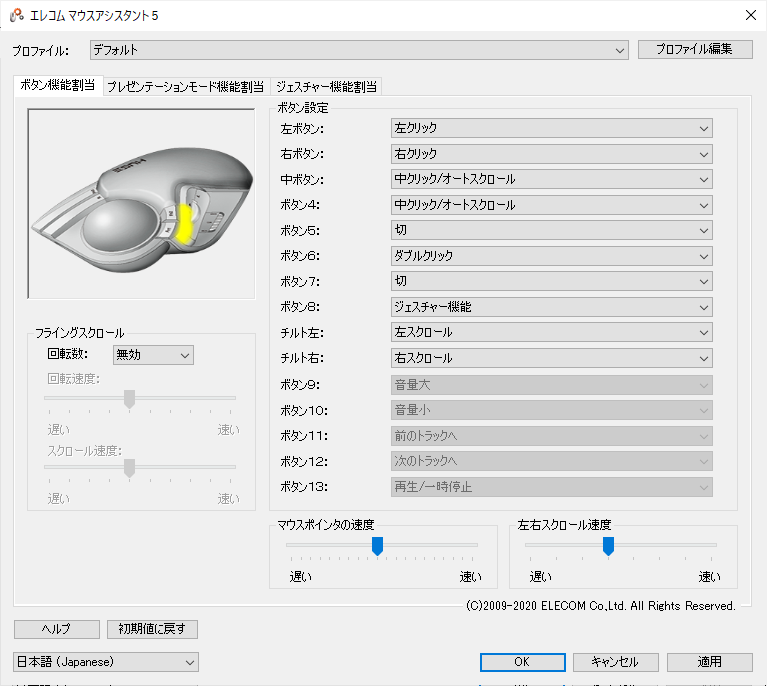This screenshot has height=686, width=767.
Task: Open the 回転数 dropdown set to 無効
Action: 153,355
